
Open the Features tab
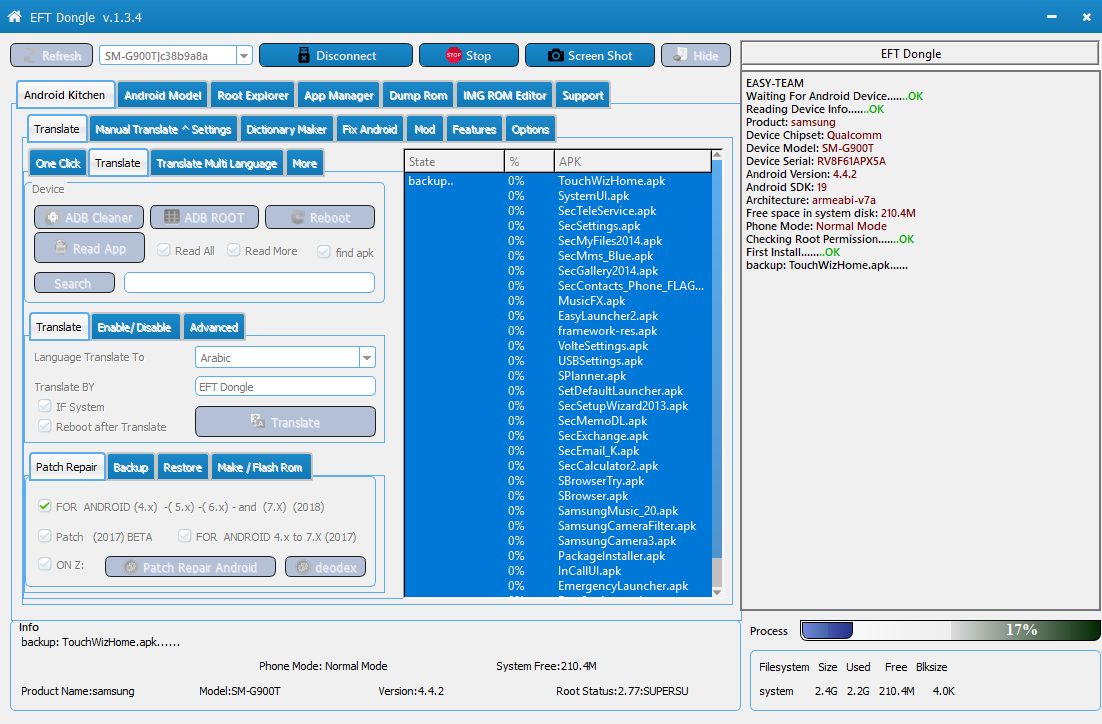tap(474, 129)
